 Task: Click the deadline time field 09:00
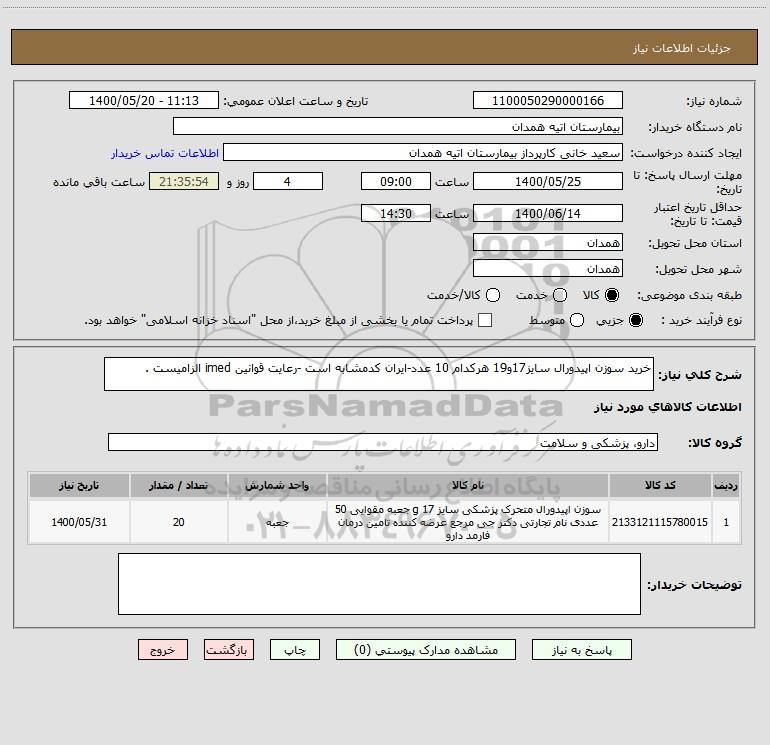pyautogui.click(x=396, y=181)
